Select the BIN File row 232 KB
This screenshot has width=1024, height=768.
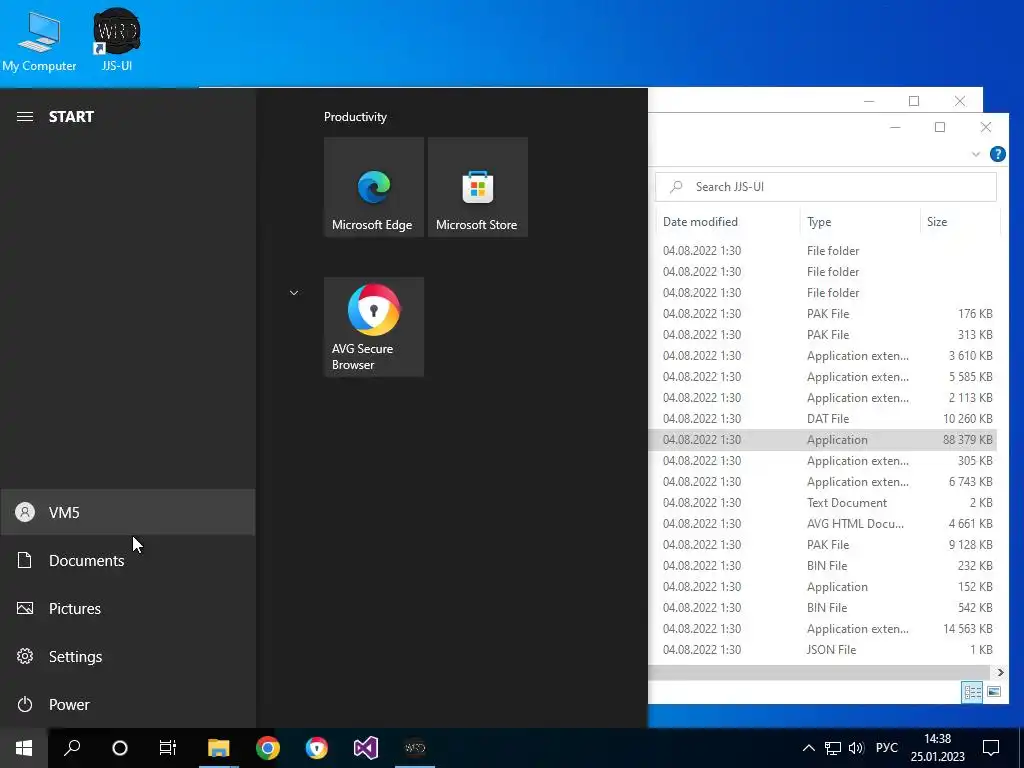pyautogui.click(x=823, y=566)
